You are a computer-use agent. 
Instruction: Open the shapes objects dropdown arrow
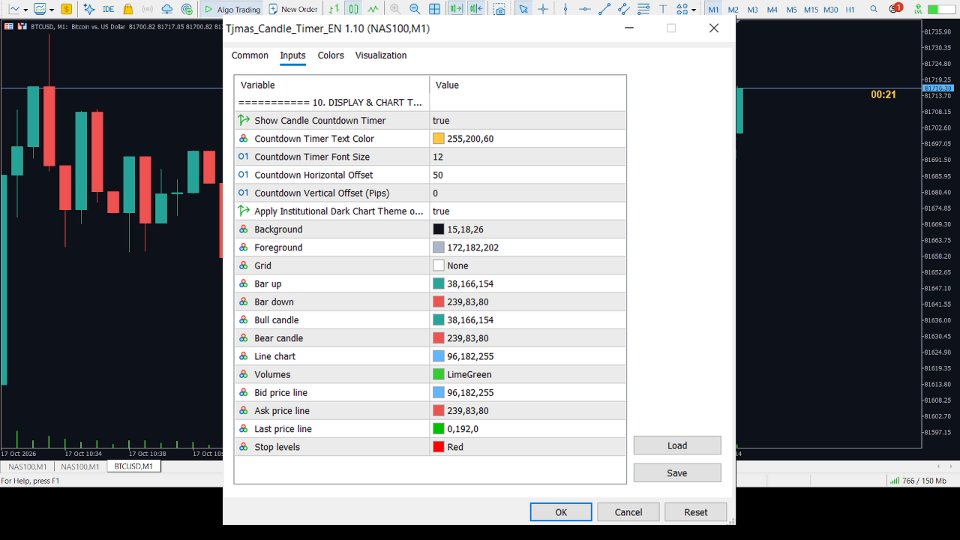tap(694, 10)
